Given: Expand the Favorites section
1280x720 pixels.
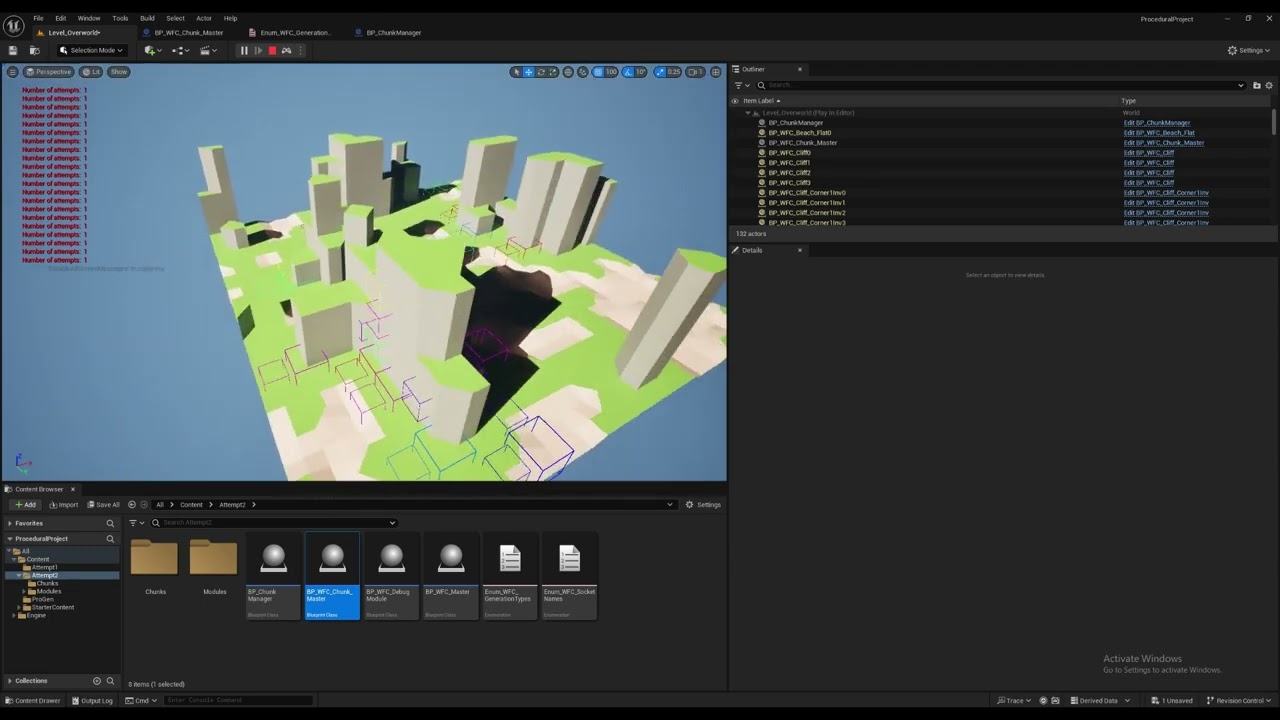Looking at the screenshot, I should coord(10,523).
